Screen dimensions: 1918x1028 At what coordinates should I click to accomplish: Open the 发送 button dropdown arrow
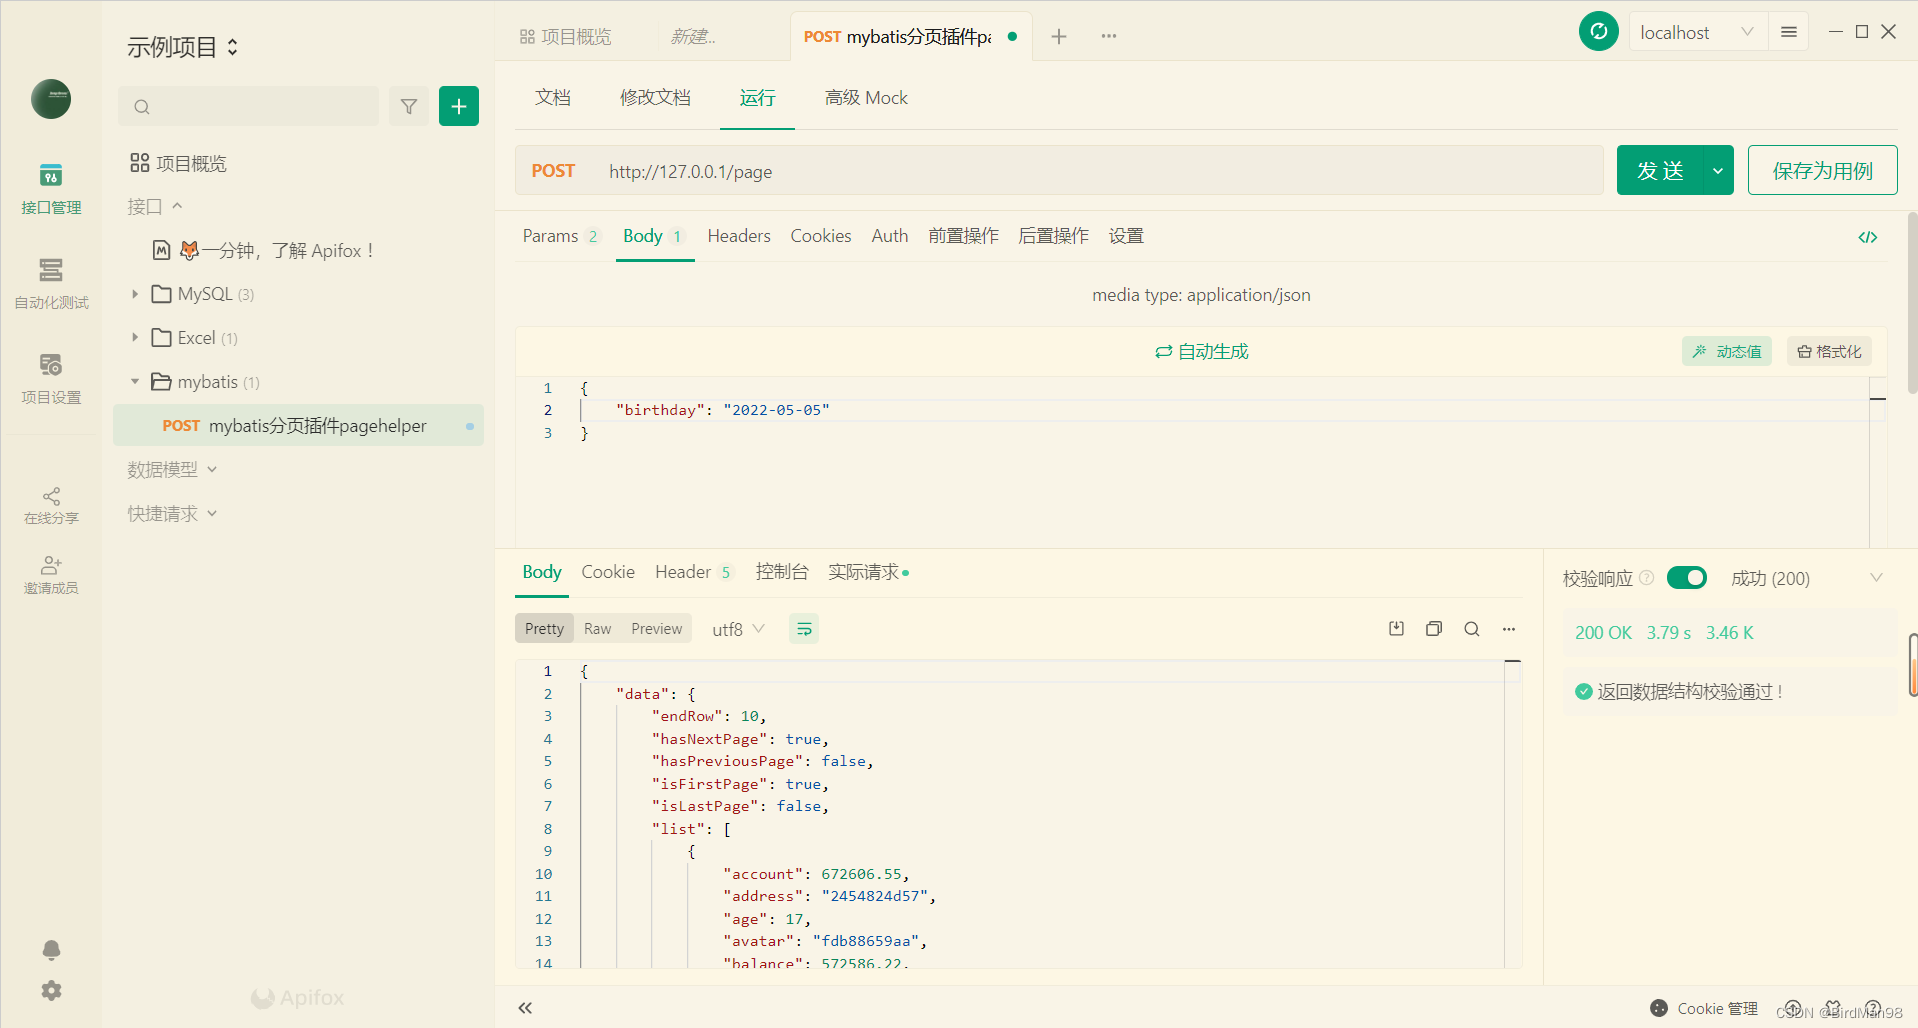(1718, 170)
